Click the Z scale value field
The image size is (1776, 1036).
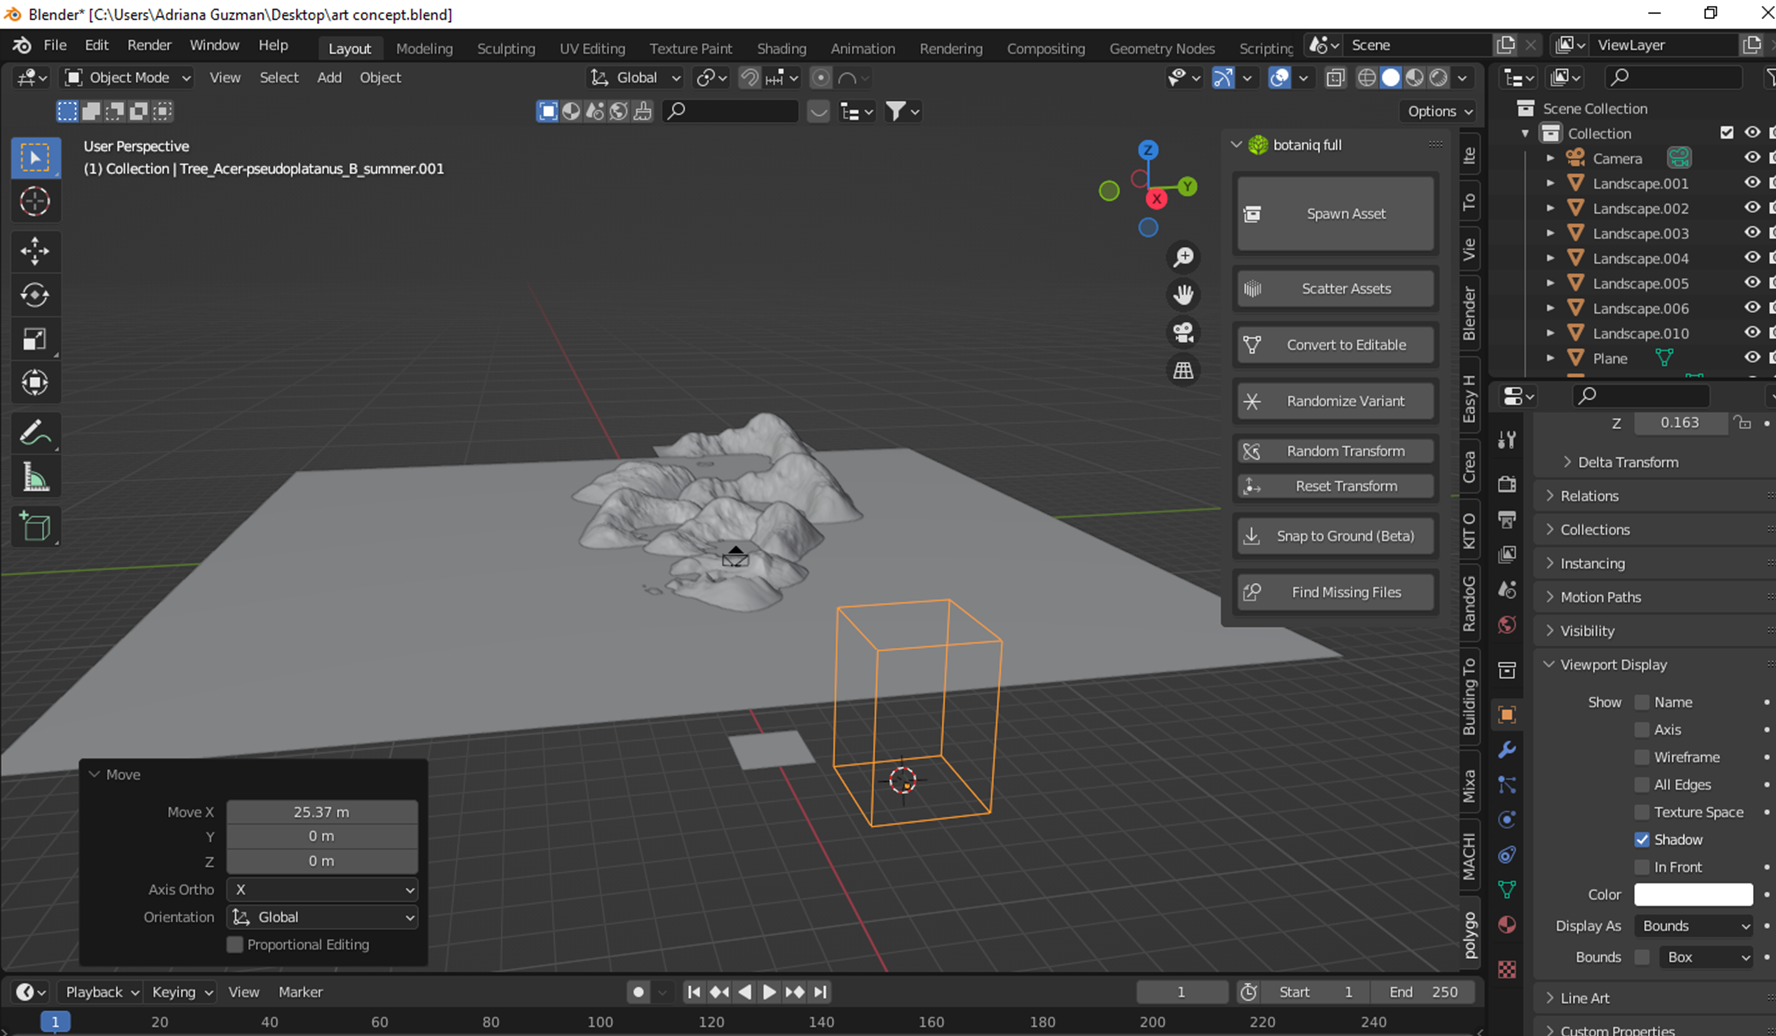click(1680, 423)
